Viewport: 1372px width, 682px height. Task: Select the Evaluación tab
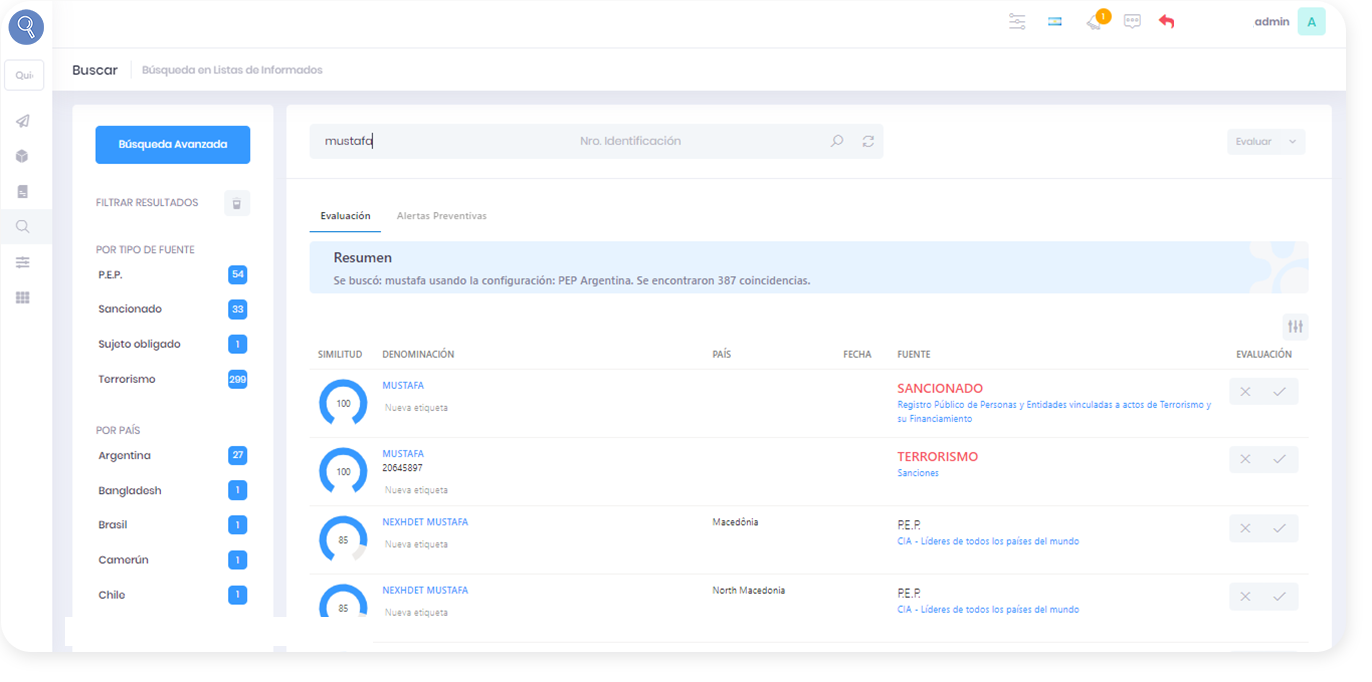point(345,215)
